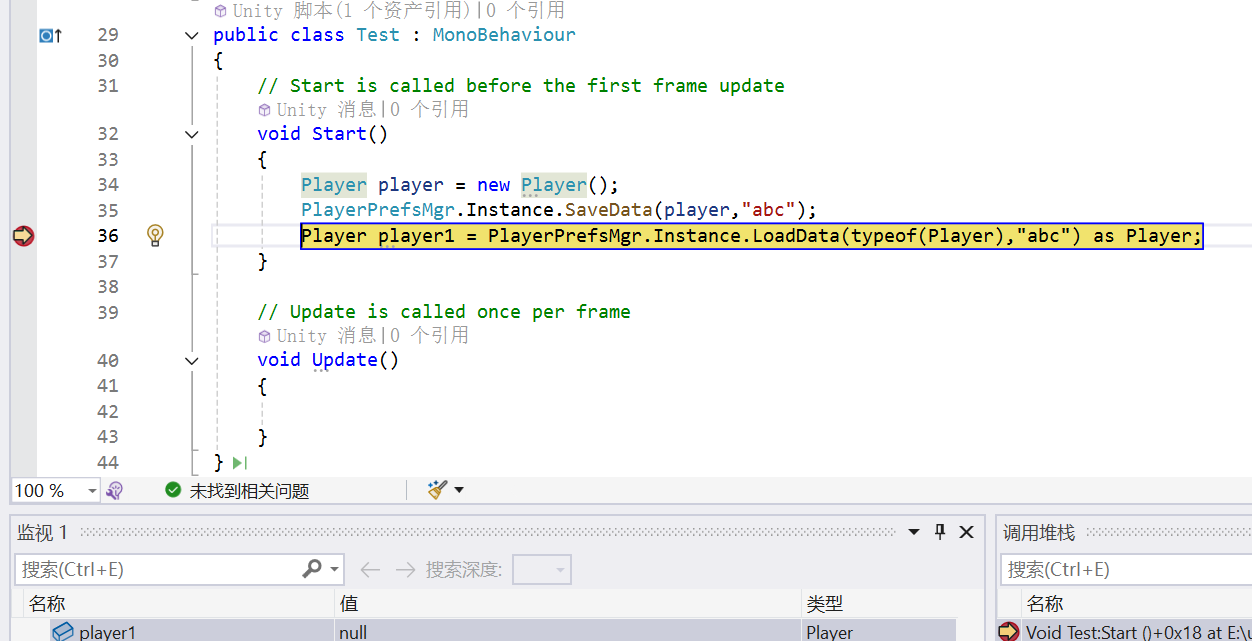Open the 100 % zoom level dropdown
1252x641 pixels.
coord(92,490)
